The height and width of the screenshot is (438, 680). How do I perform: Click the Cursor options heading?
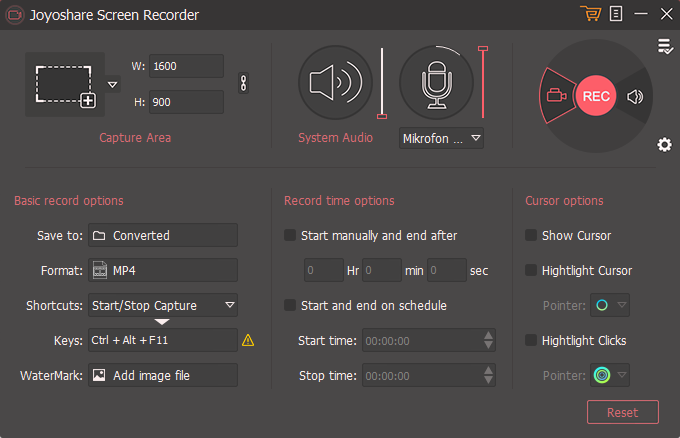pyautogui.click(x=564, y=200)
